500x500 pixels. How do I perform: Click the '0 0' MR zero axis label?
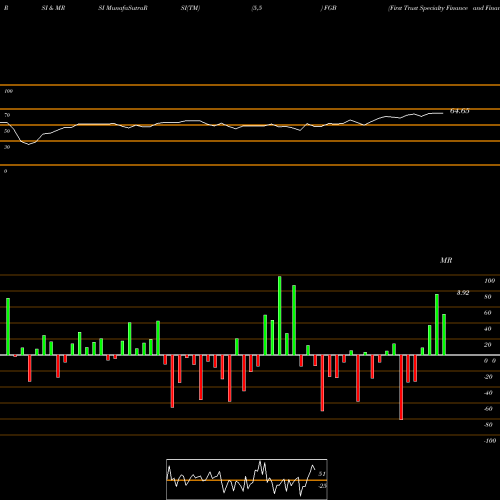490,361
